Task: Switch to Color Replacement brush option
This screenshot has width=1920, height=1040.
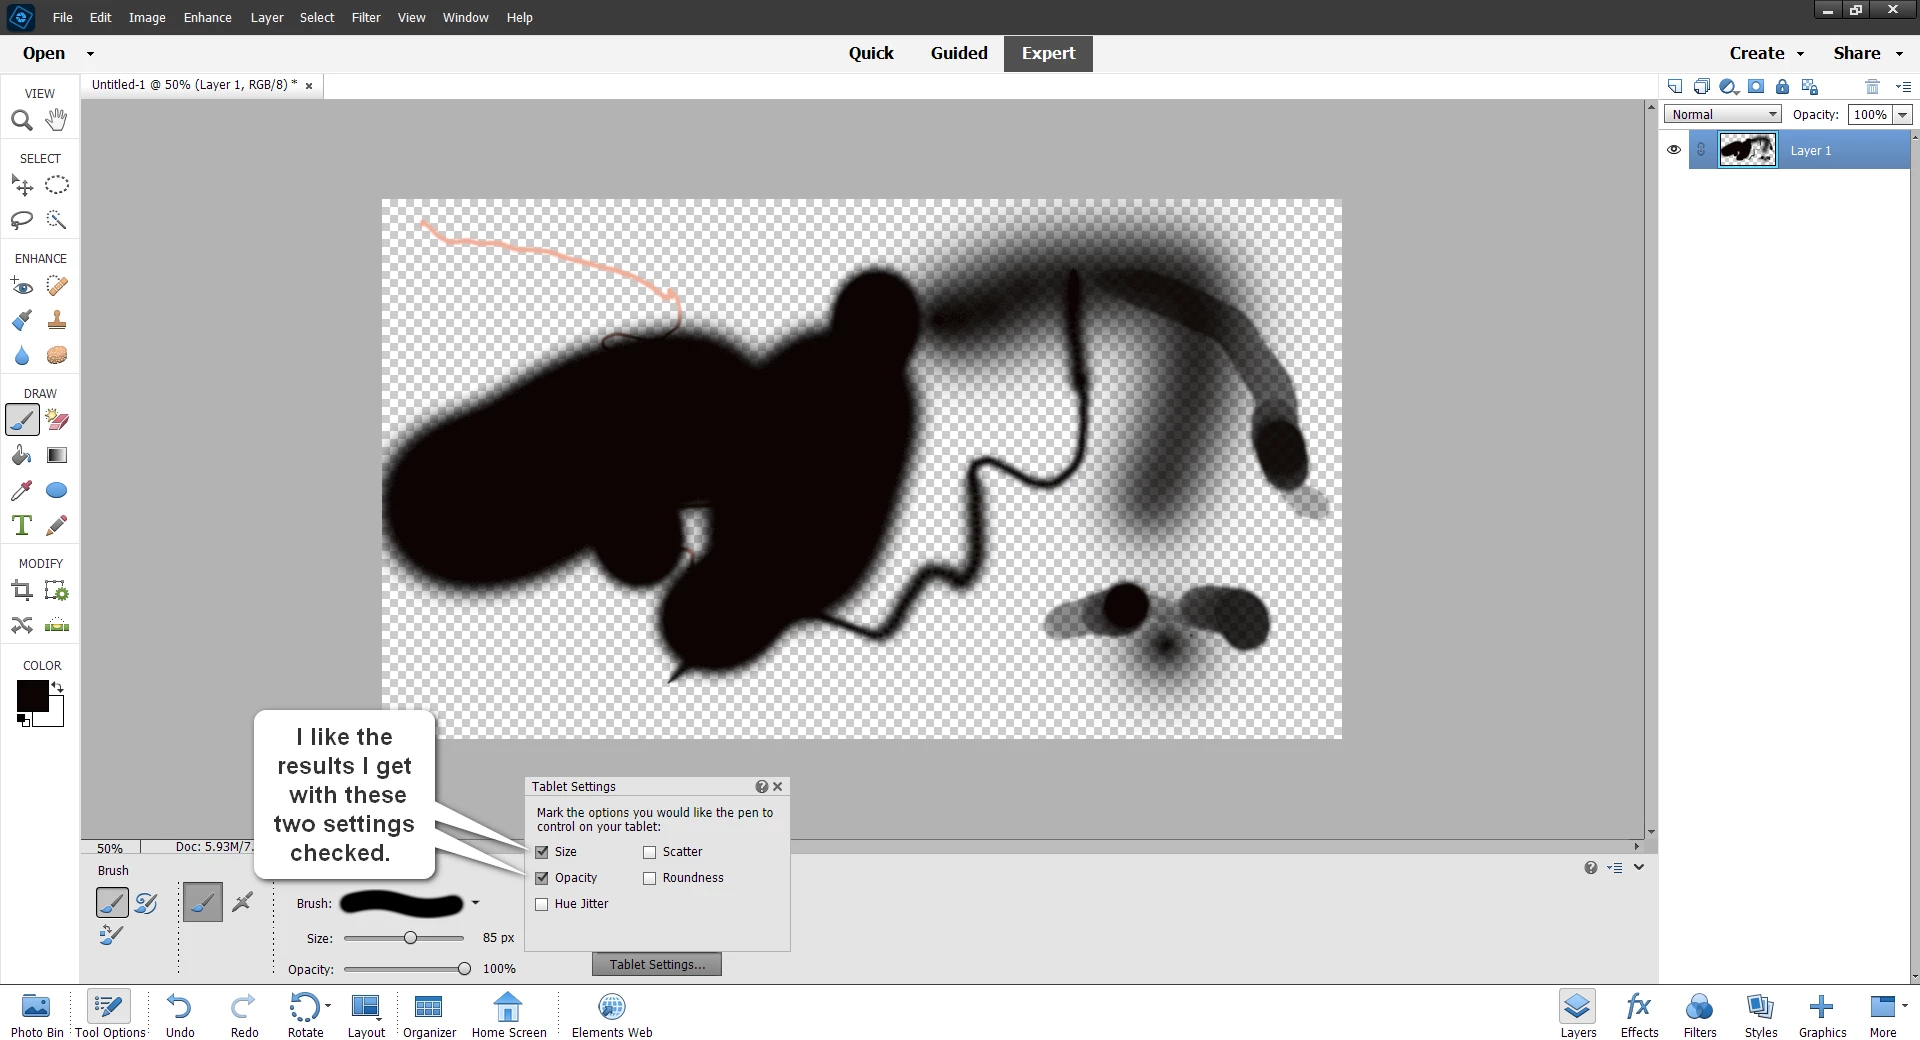Action: coord(111,935)
